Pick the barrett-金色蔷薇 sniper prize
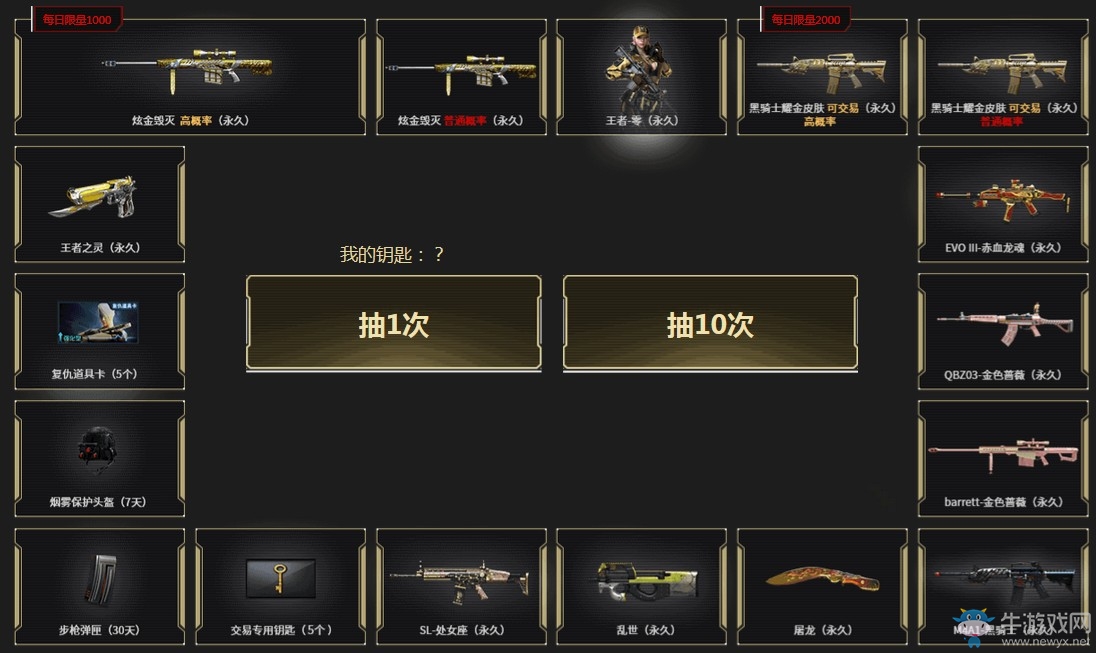 tap(1003, 459)
